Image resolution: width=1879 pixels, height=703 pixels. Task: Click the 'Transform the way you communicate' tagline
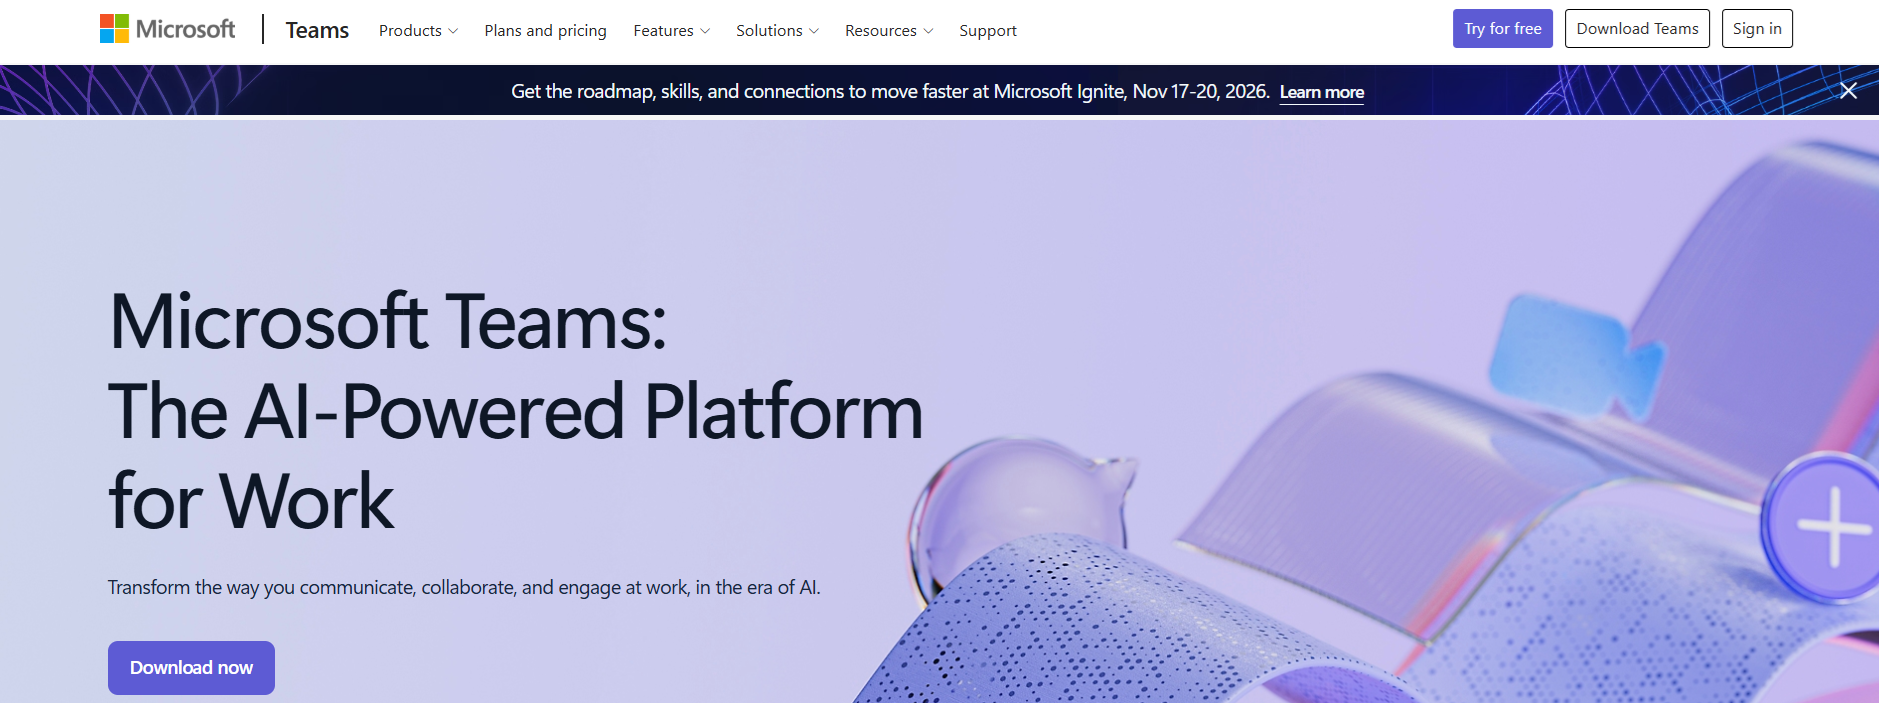464,587
